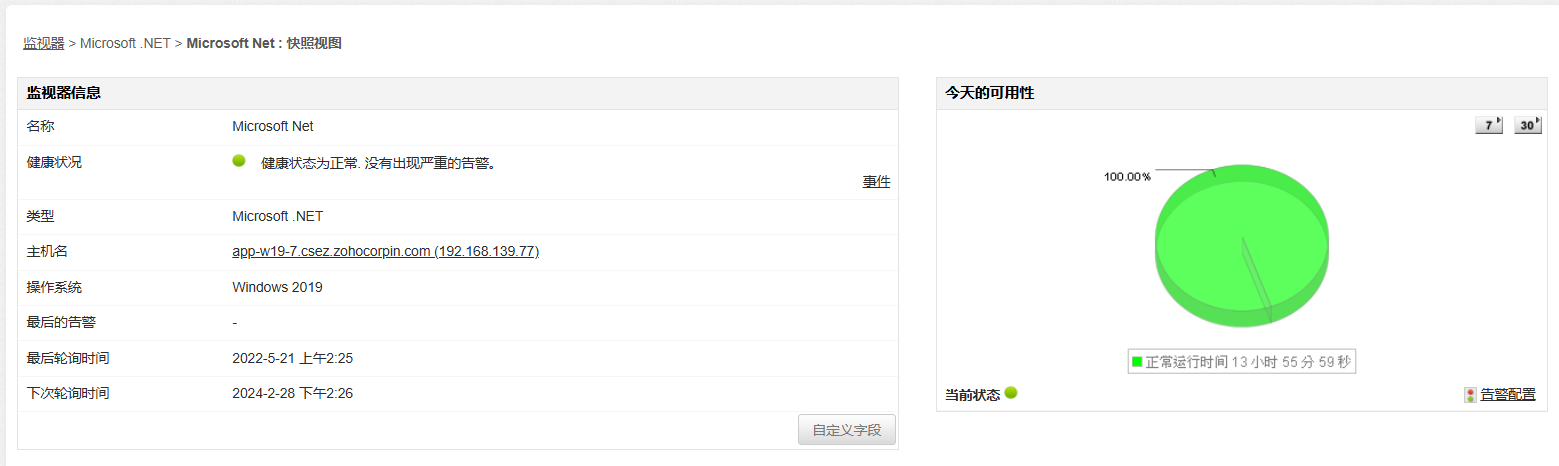
Task: Open the 告警配置 link
Action: (x=1508, y=395)
